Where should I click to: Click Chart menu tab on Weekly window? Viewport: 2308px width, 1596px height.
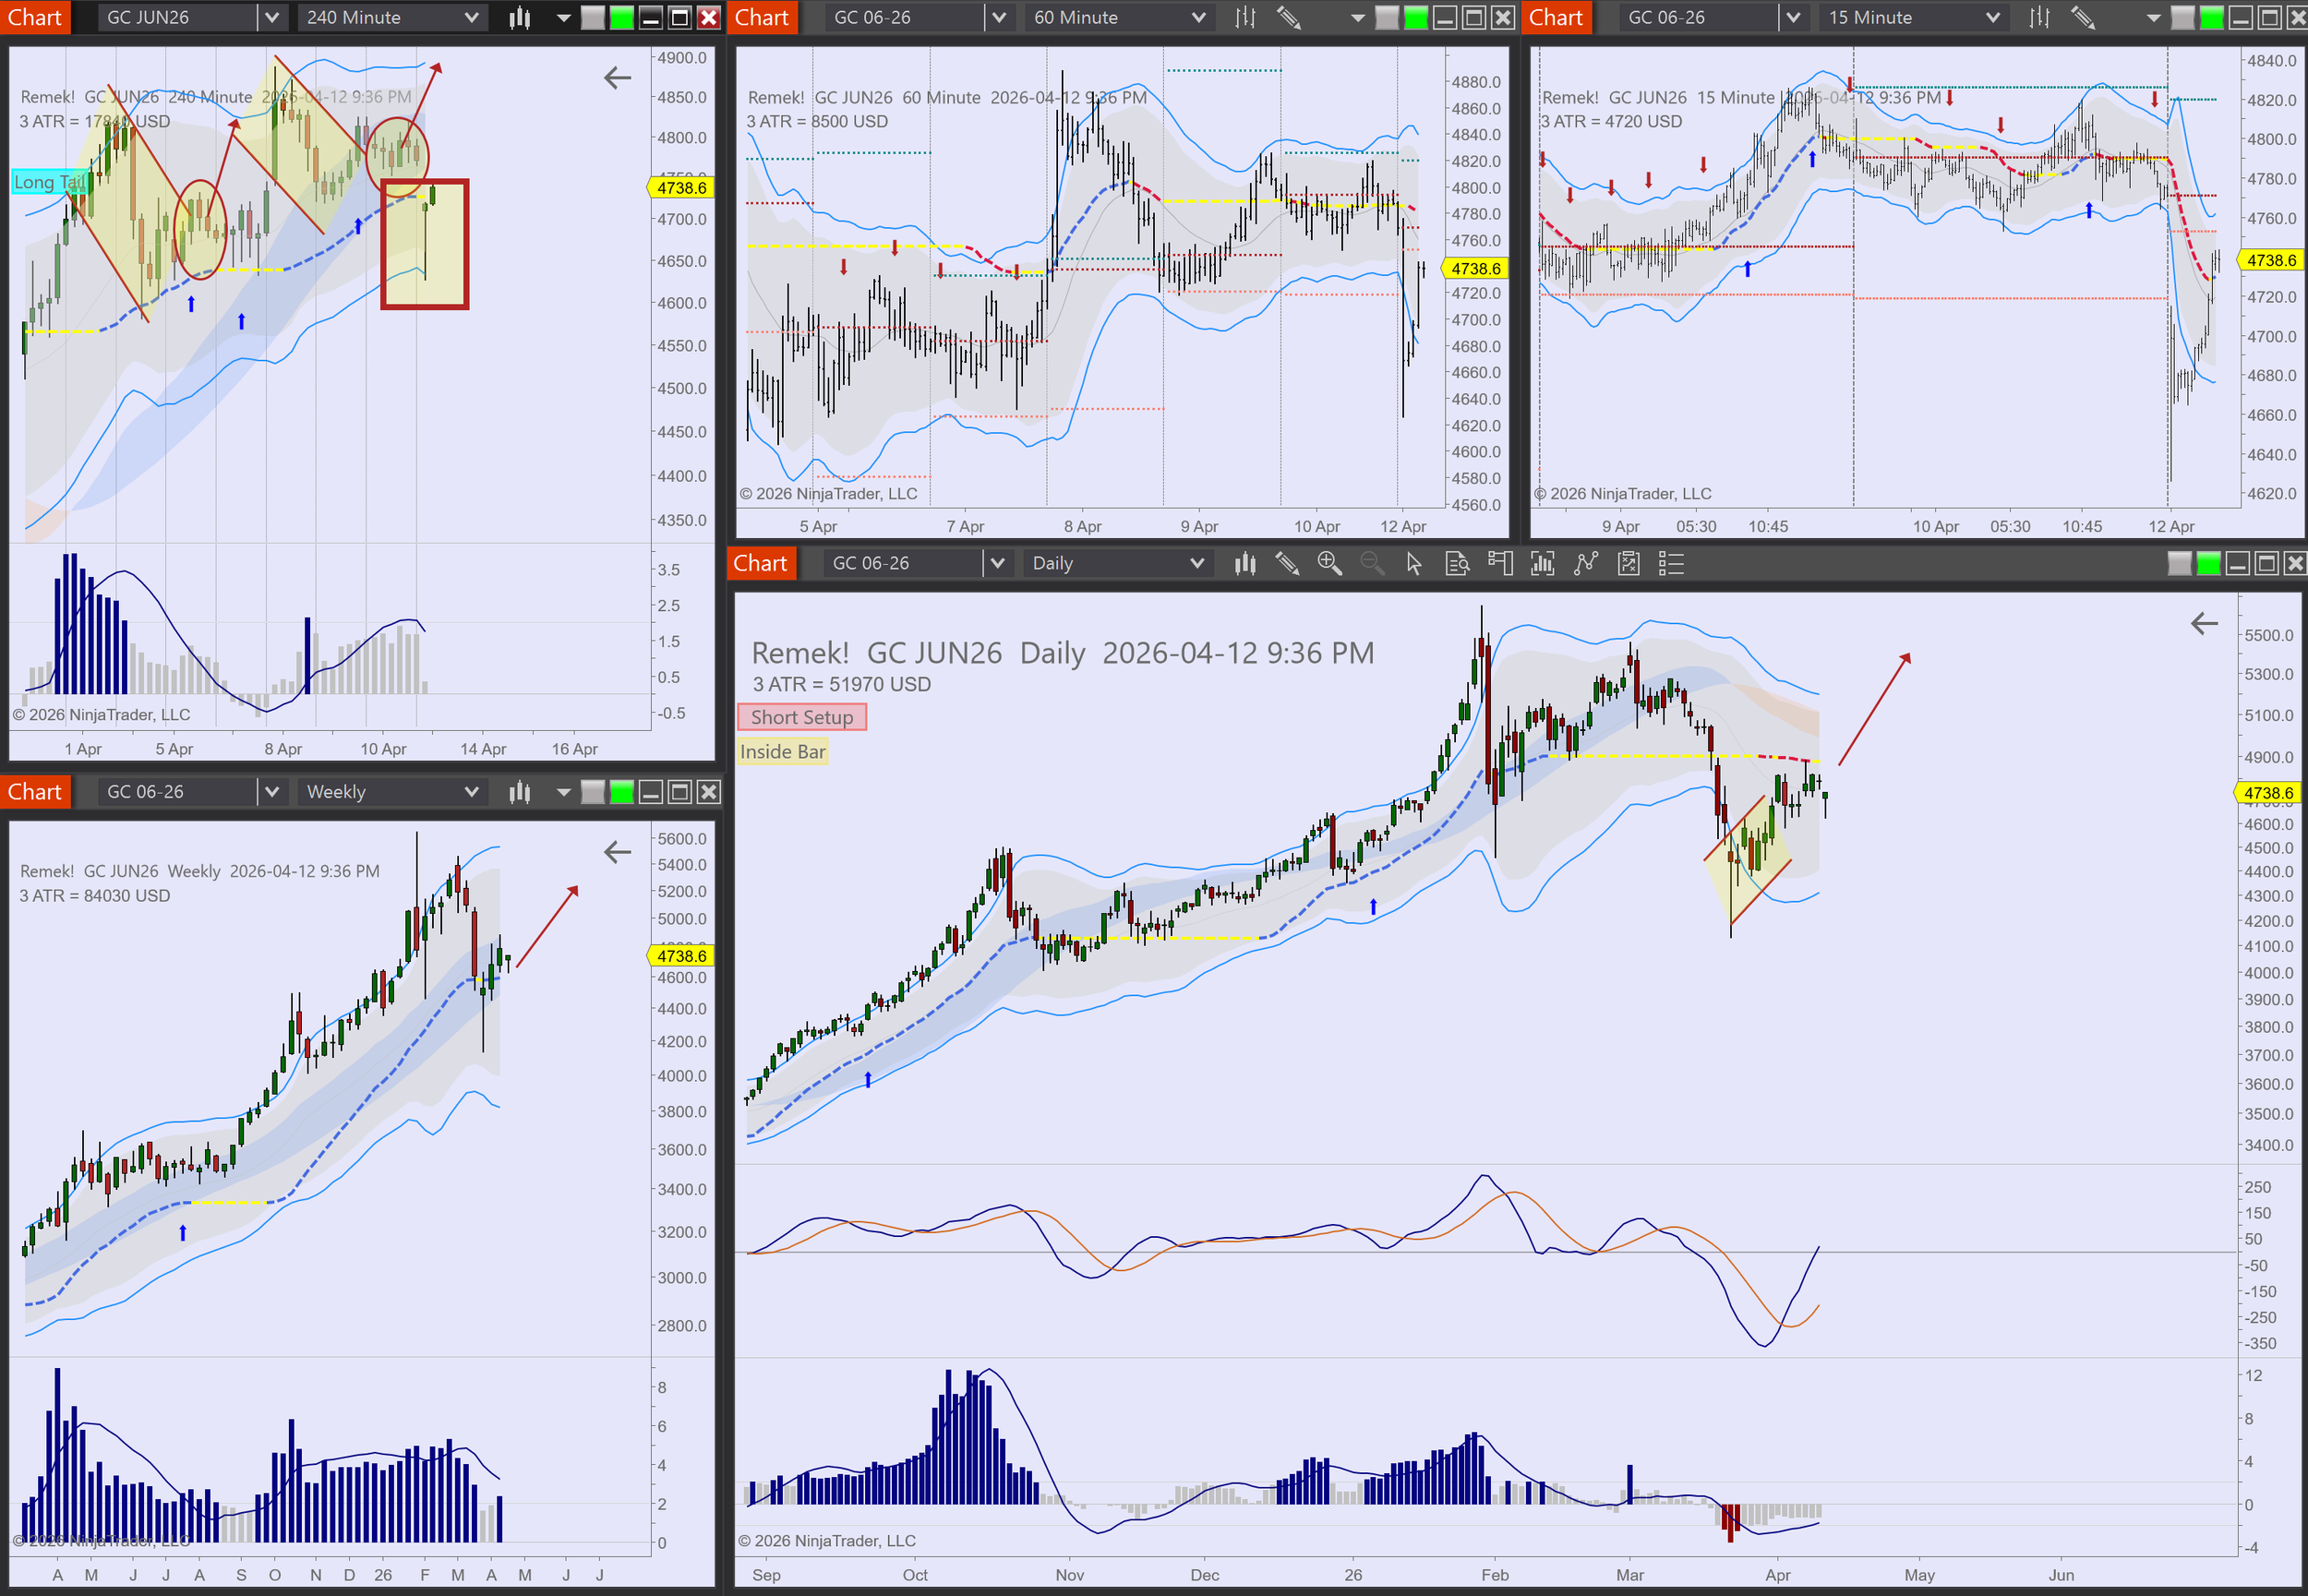click(35, 792)
